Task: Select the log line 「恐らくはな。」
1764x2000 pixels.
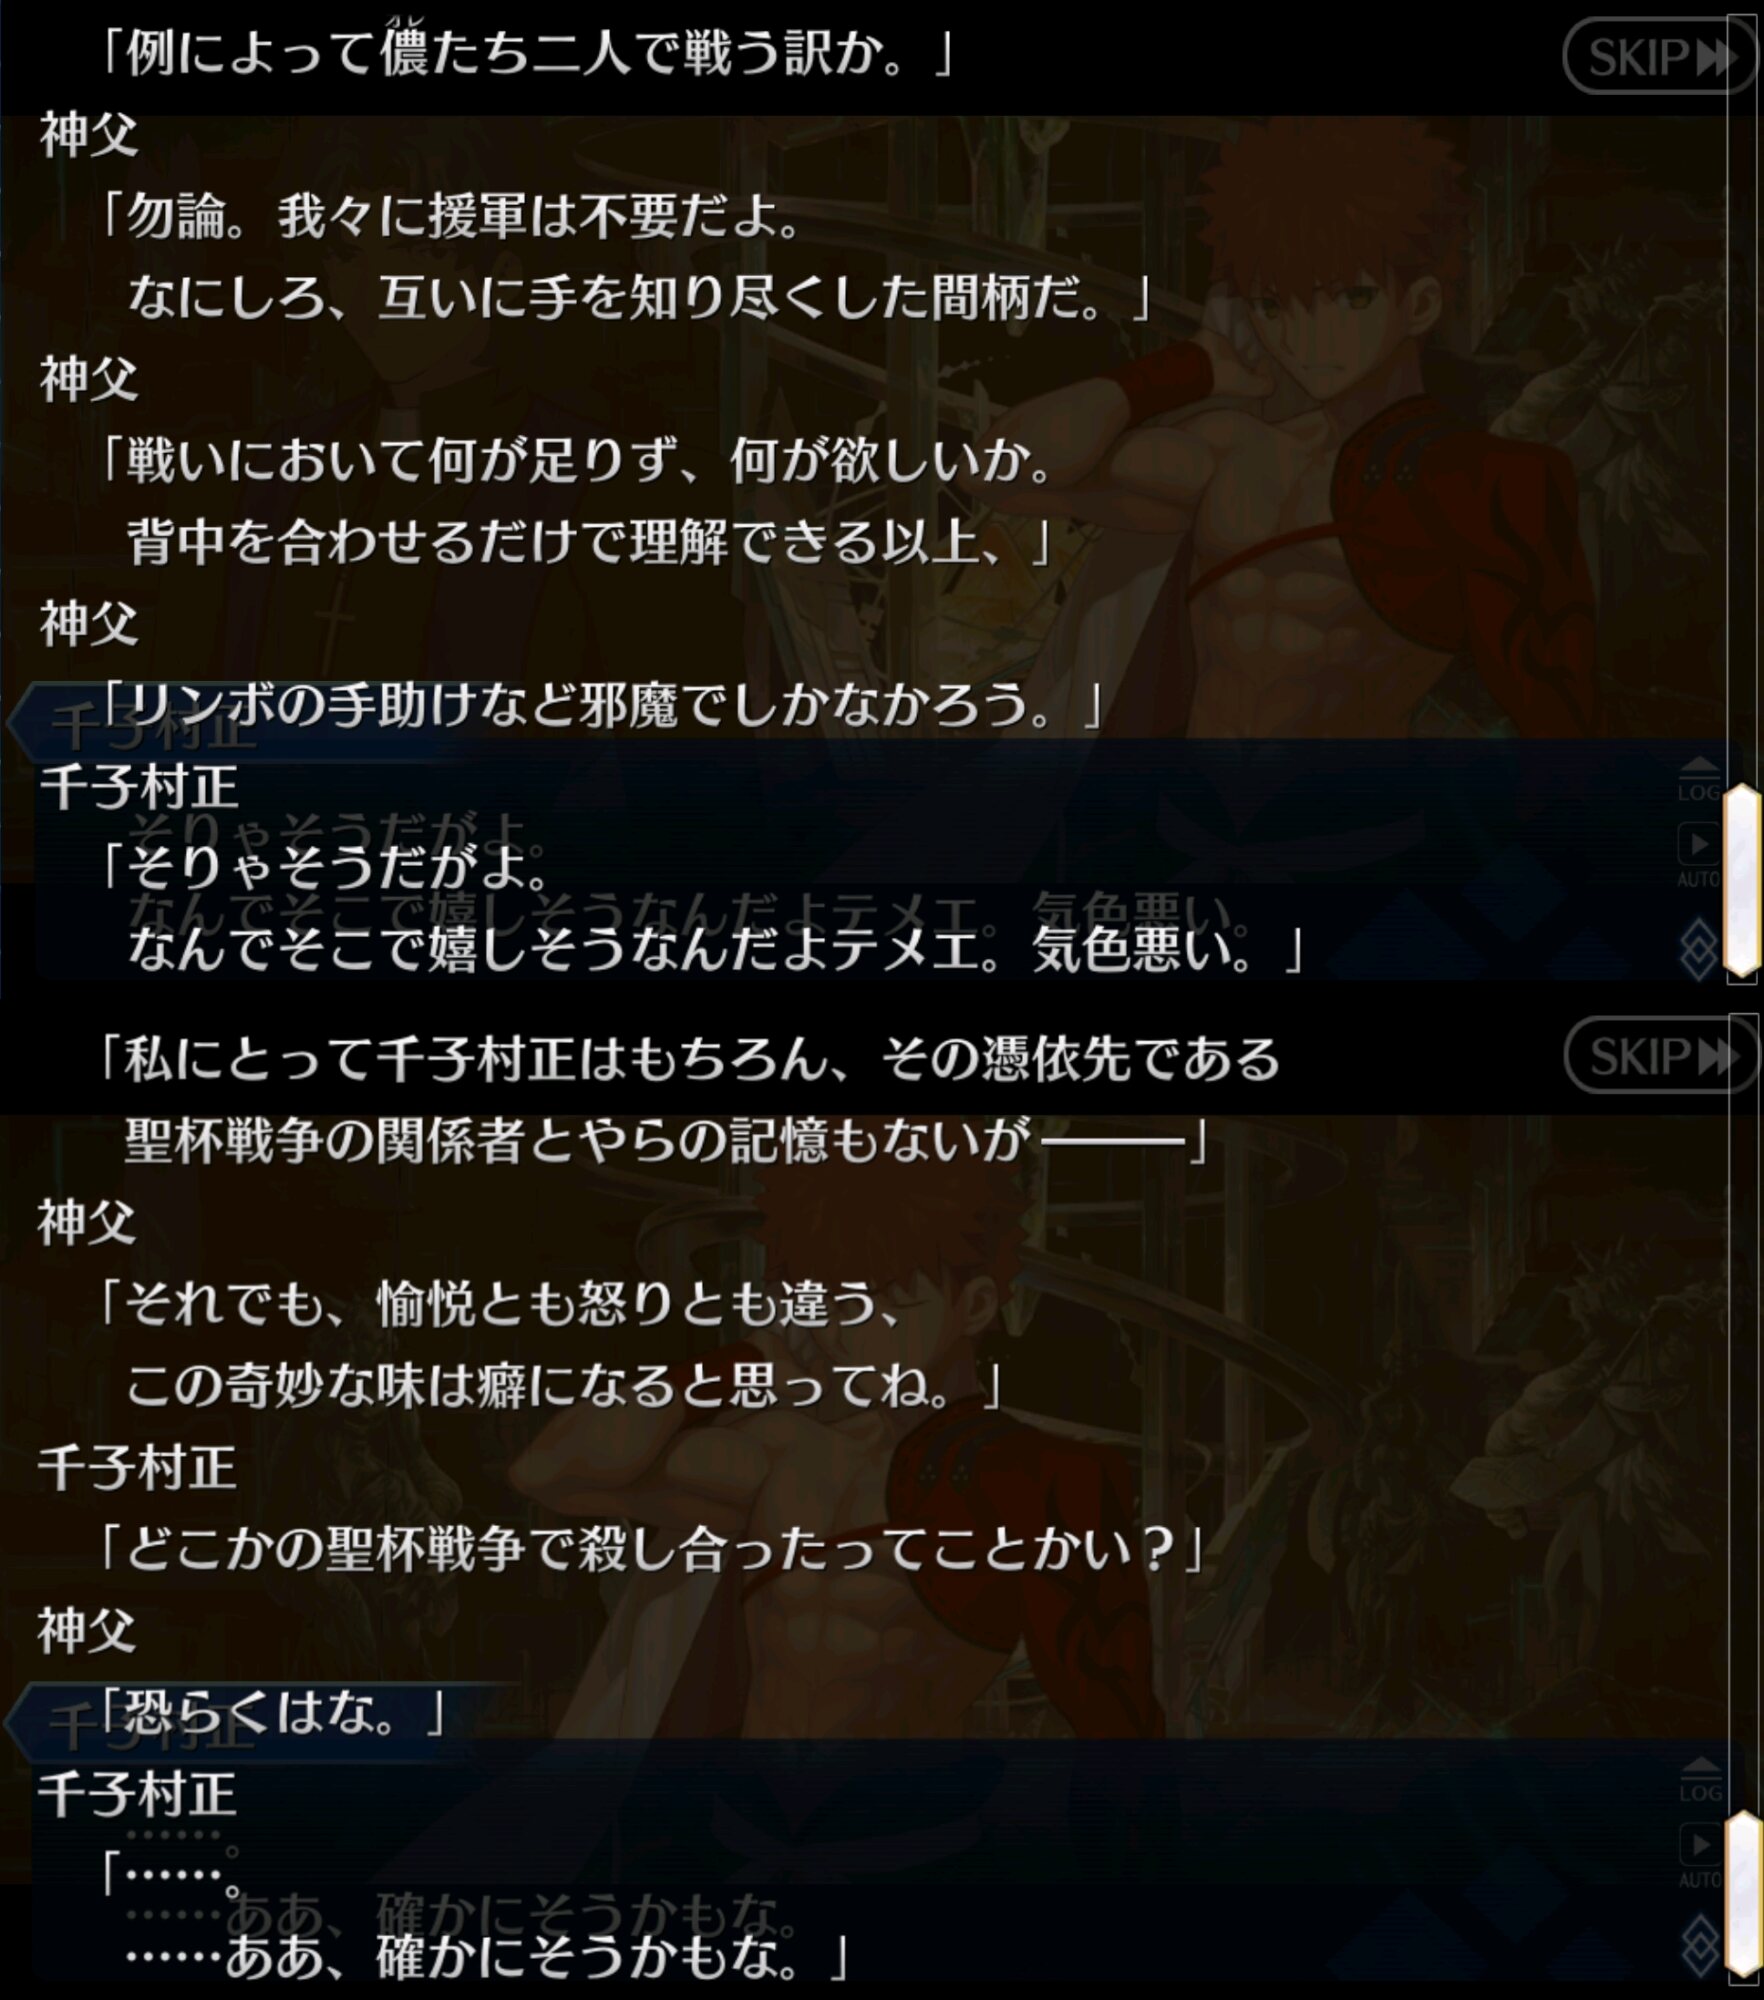Action: click(x=270, y=1710)
